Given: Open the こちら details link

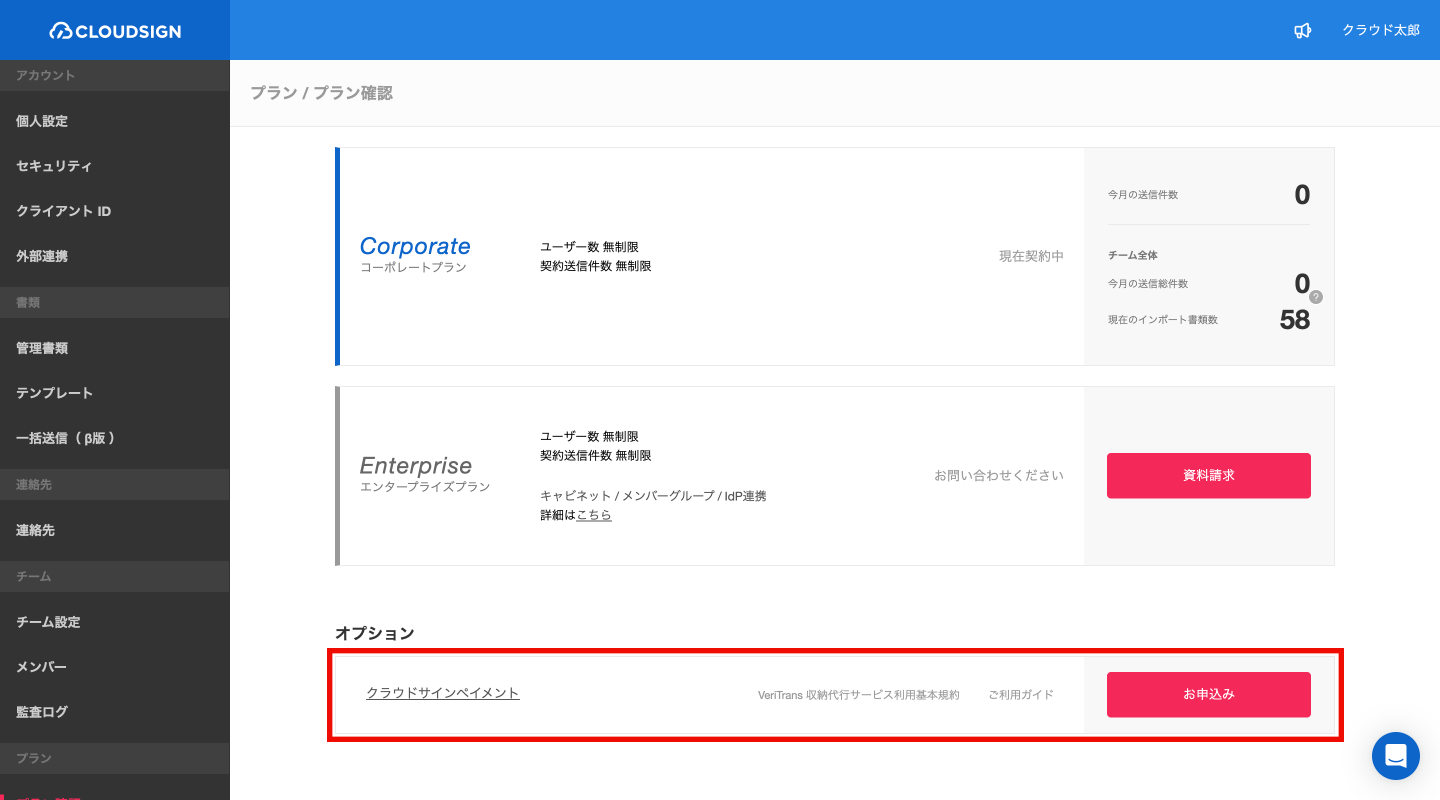Looking at the screenshot, I should [594, 515].
